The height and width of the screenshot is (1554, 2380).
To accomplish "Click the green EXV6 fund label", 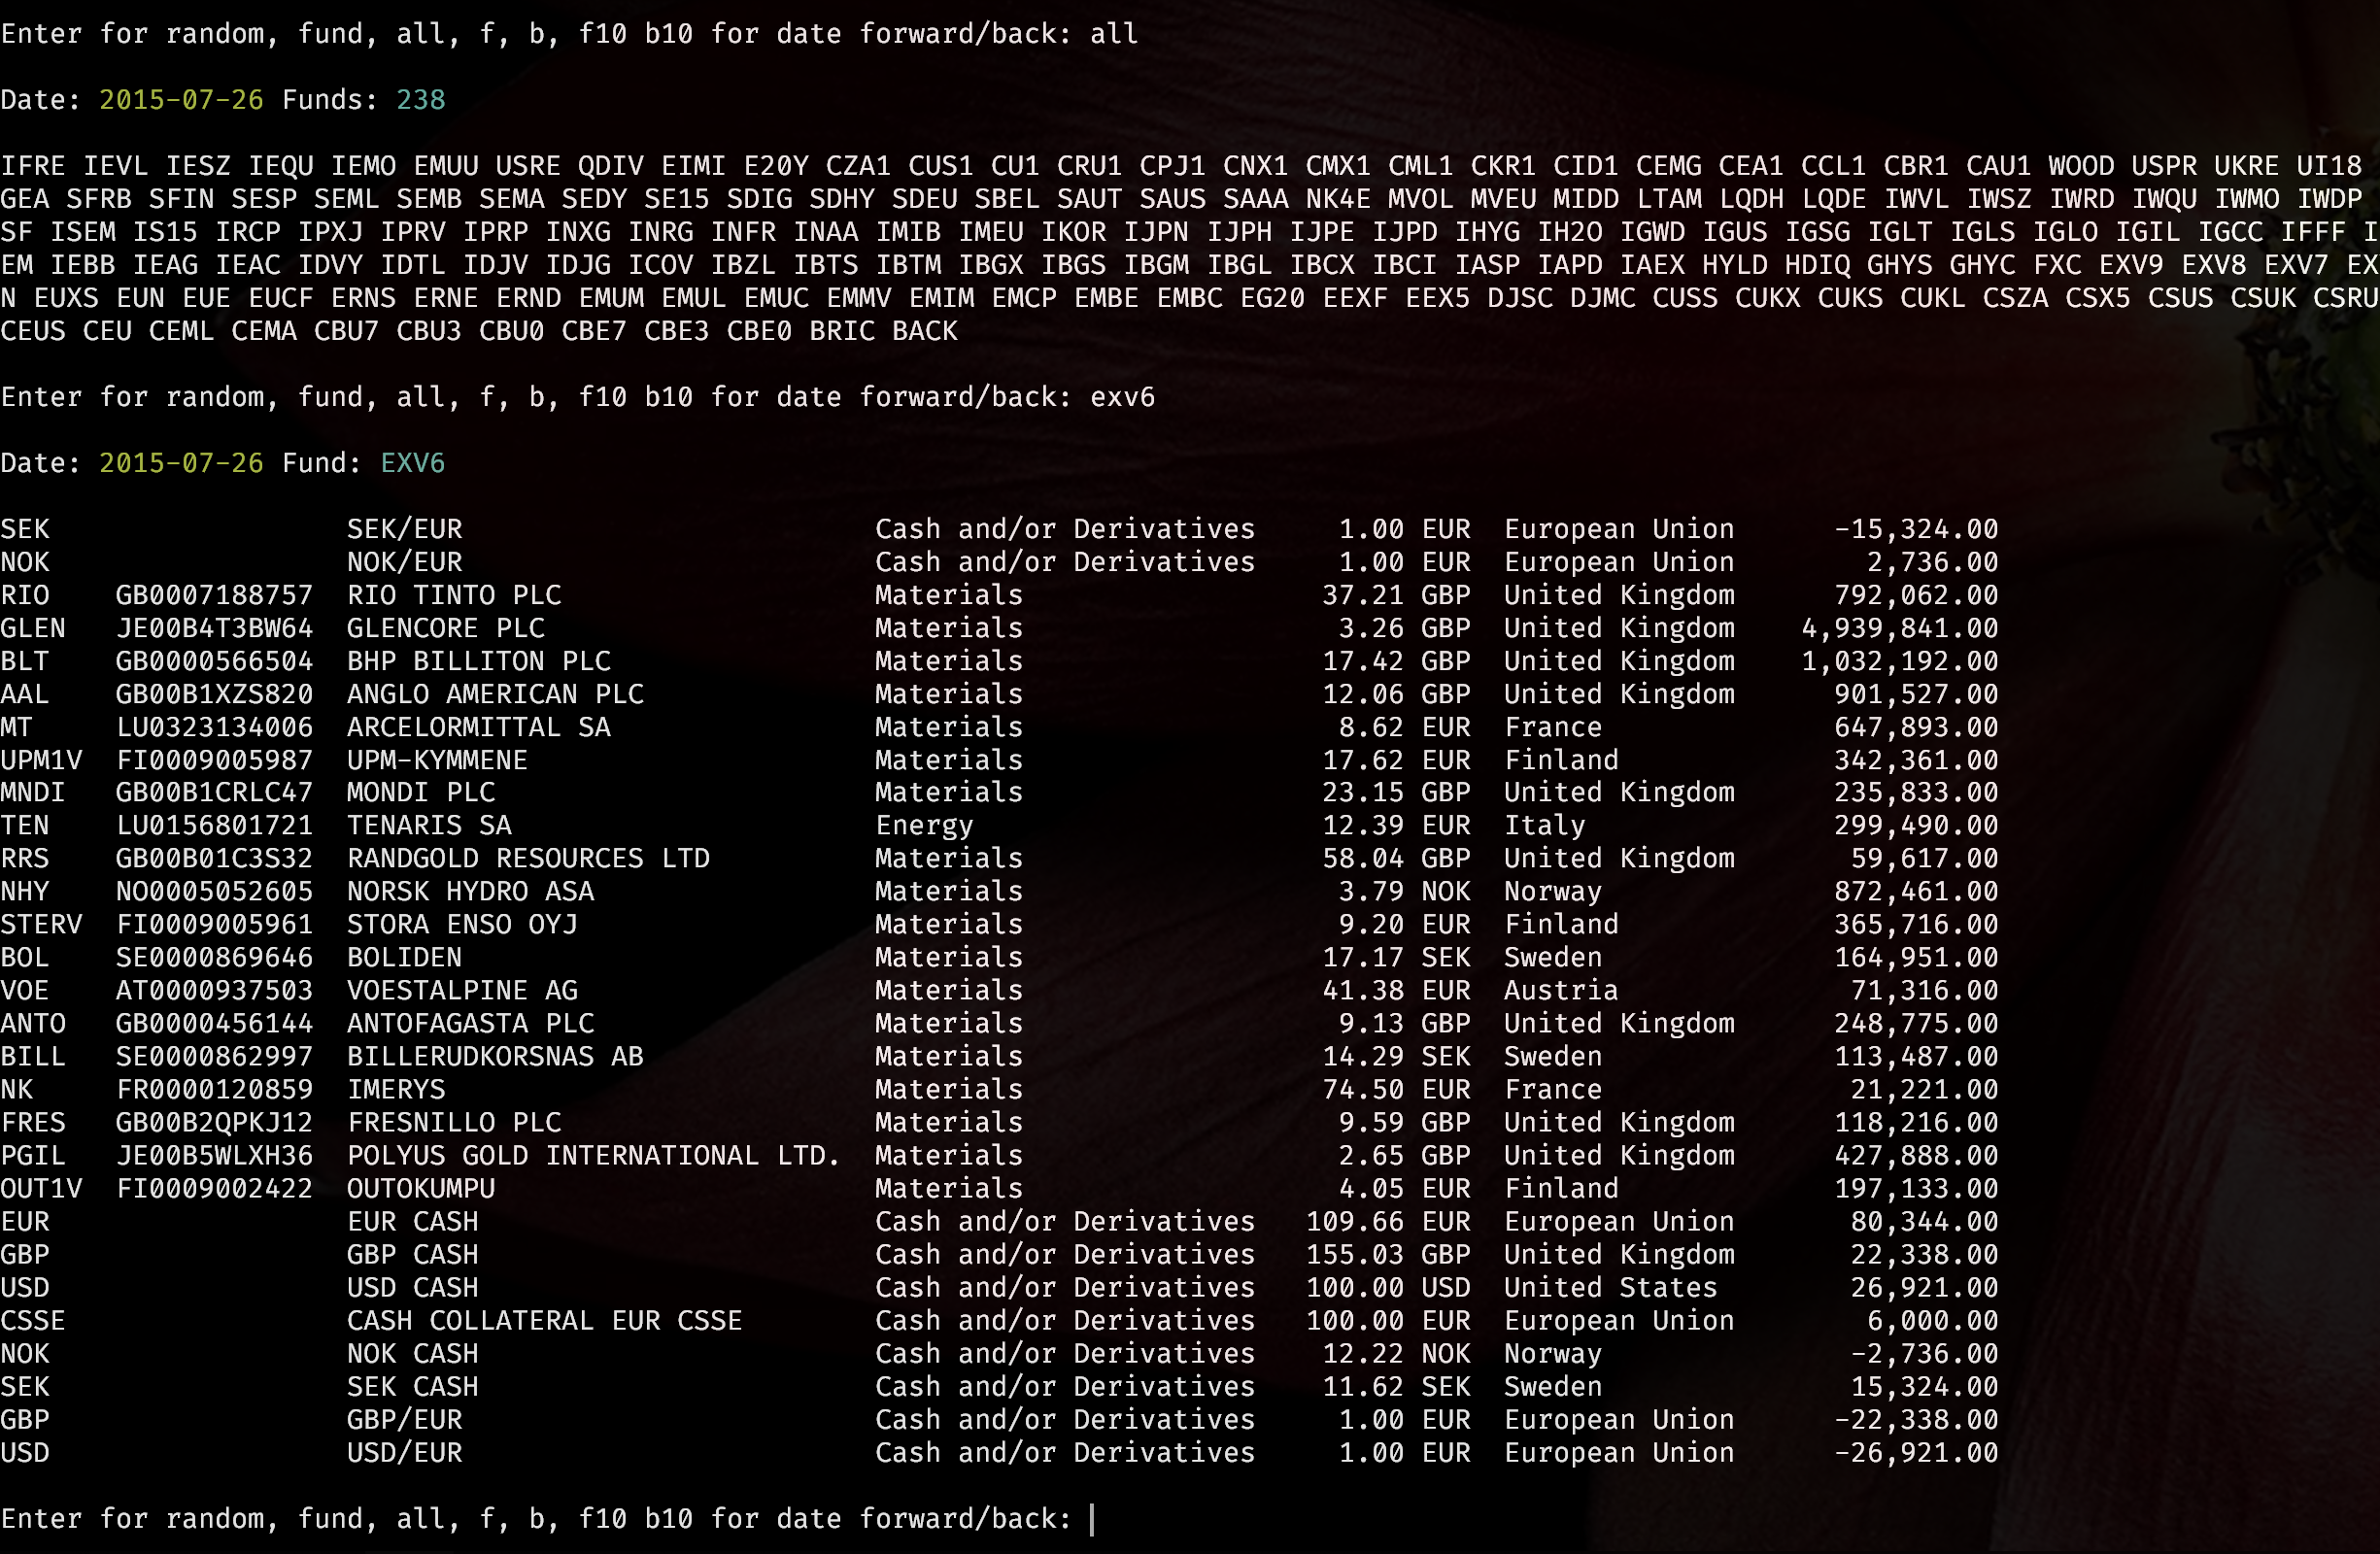I will tap(412, 463).
